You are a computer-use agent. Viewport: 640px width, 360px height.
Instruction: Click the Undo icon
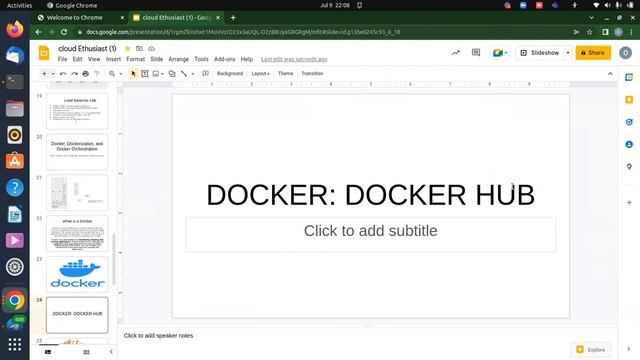pos(63,73)
